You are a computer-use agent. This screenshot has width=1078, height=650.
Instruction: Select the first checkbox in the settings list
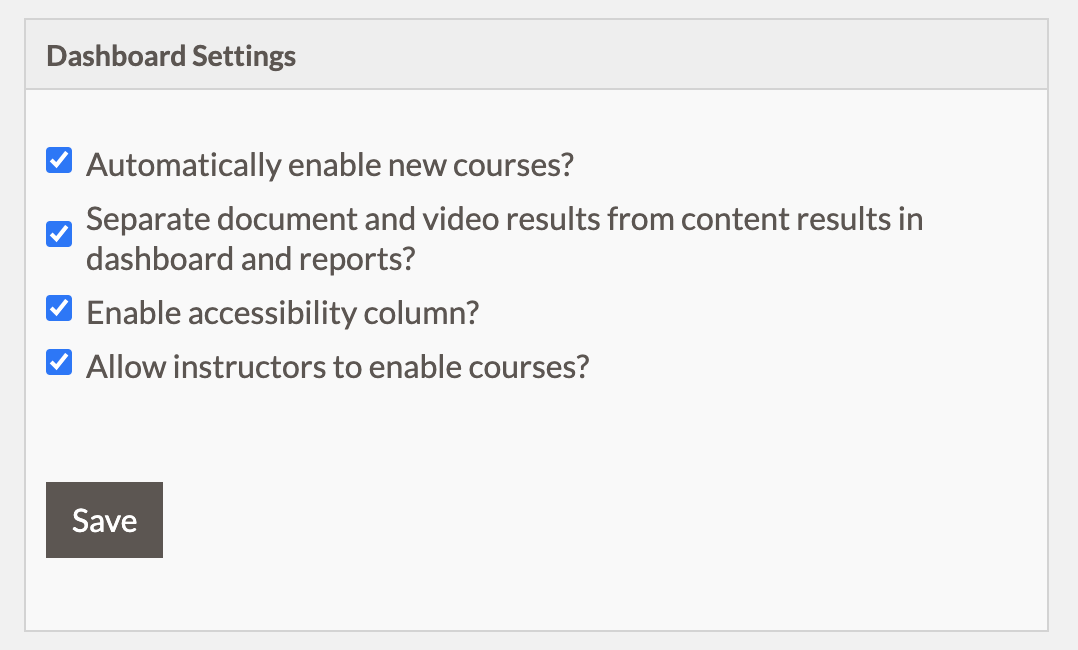(x=58, y=160)
